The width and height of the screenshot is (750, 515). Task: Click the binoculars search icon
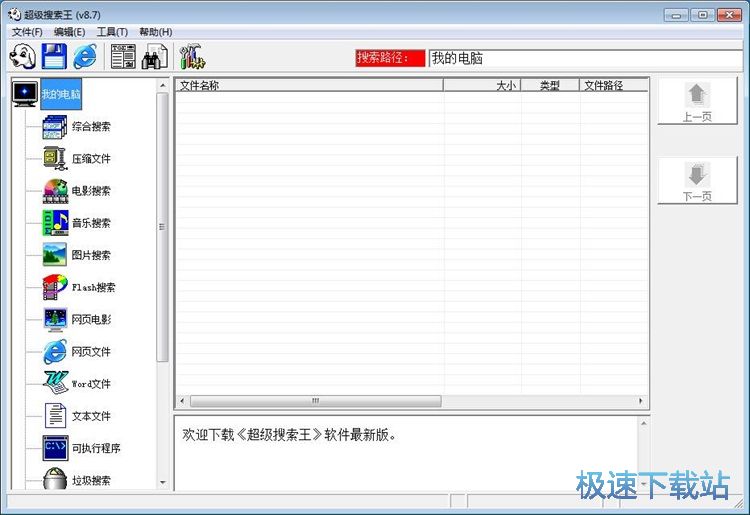(154, 56)
